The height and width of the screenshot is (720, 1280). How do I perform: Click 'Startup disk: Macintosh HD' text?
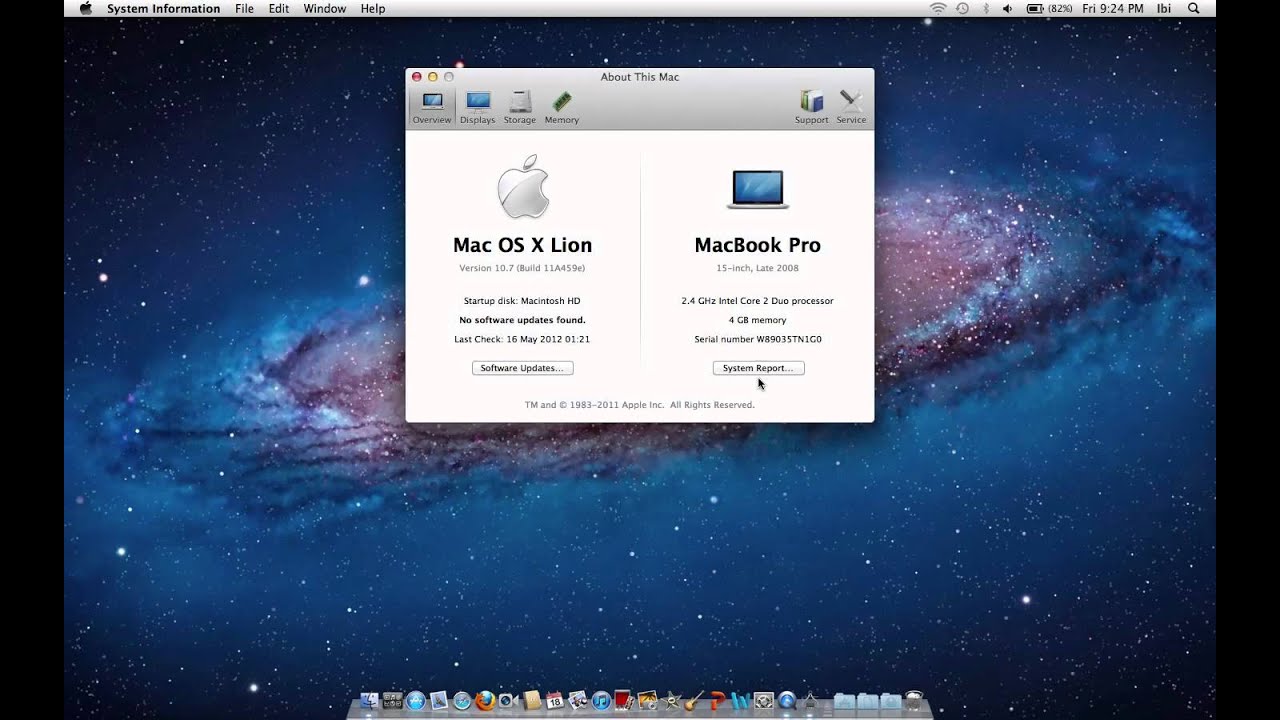(522, 301)
